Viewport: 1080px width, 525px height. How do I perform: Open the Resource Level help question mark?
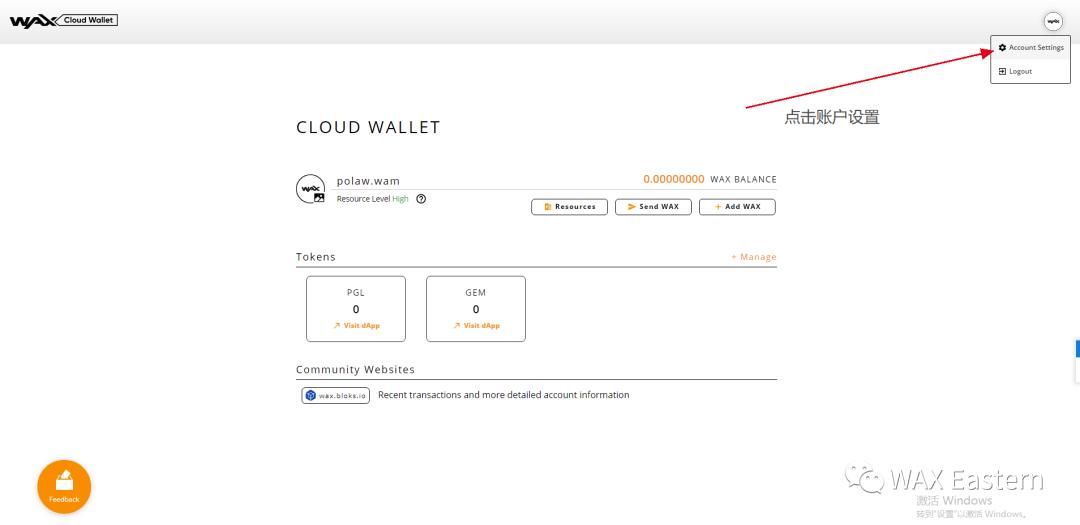click(421, 198)
